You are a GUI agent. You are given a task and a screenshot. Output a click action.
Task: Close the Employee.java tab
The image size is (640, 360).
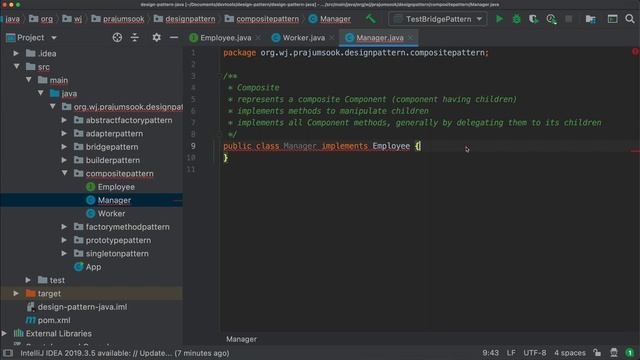click(x=258, y=38)
